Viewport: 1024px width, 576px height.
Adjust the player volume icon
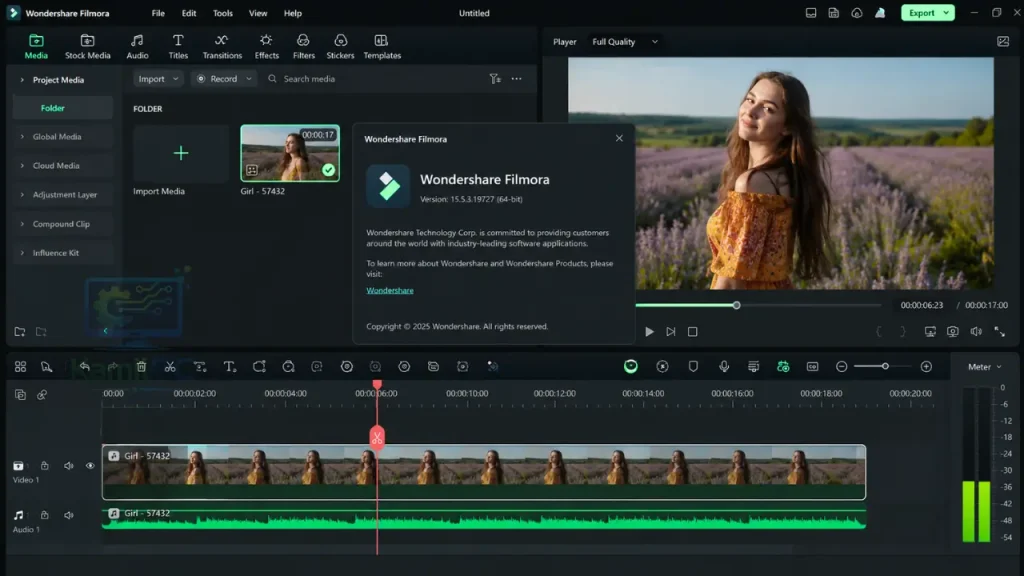click(x=976, y=332)
